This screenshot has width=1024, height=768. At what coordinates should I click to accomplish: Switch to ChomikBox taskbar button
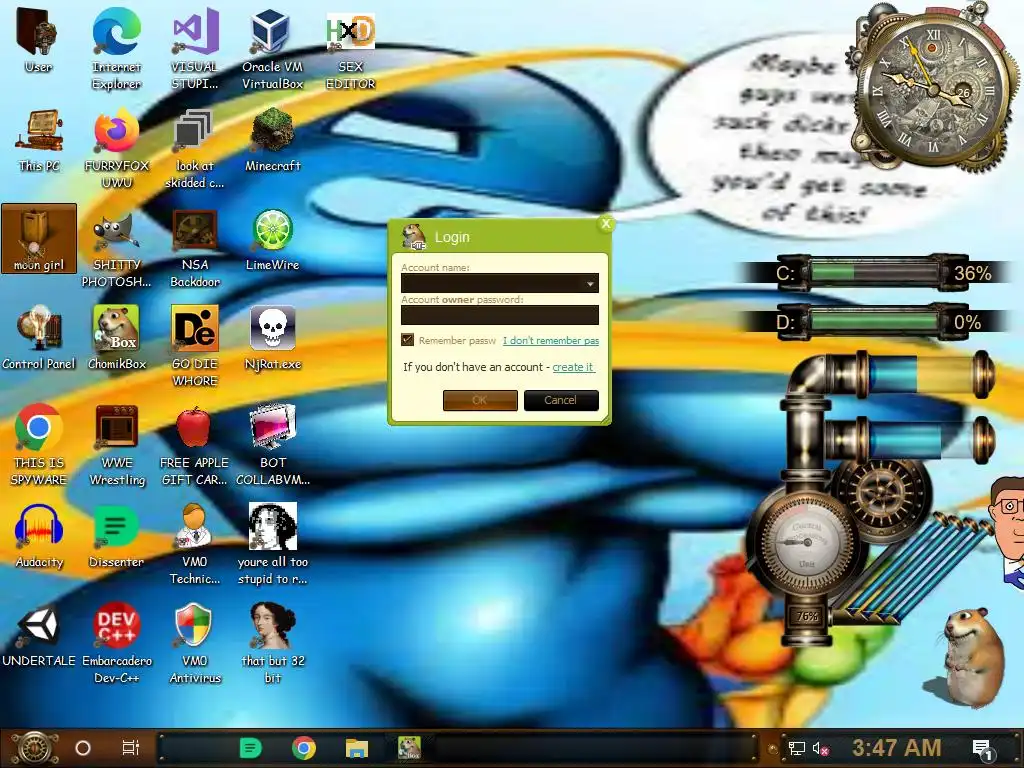tap(409, 748)
